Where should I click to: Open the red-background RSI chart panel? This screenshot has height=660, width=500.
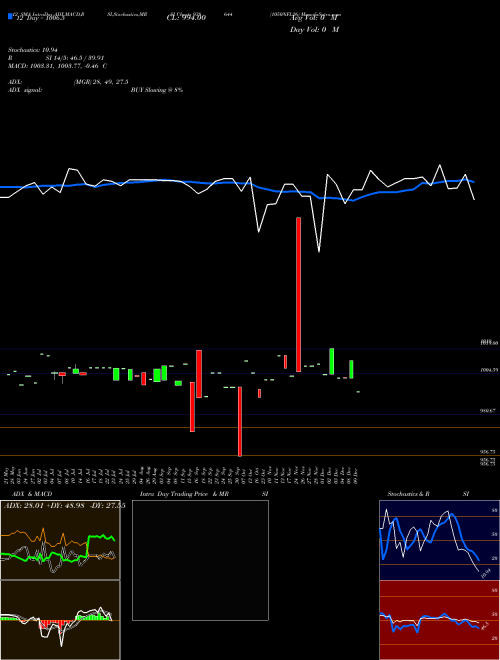click(439, 620)
